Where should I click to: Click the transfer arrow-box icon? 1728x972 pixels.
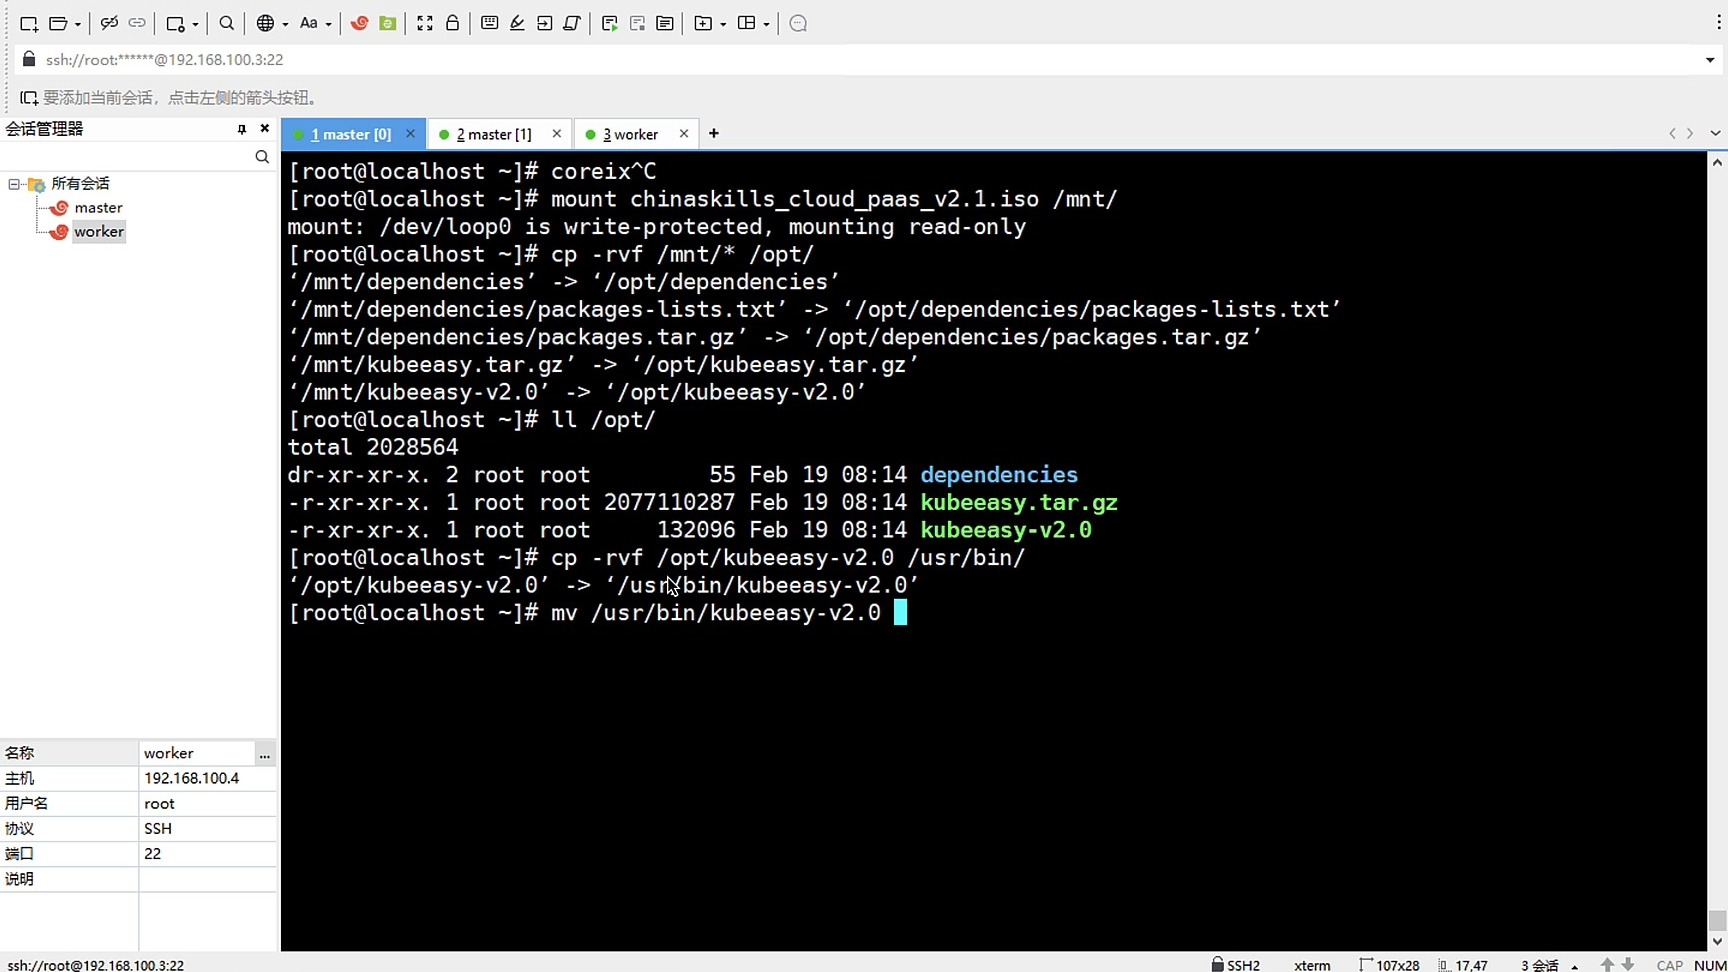[x=545, y=23]
